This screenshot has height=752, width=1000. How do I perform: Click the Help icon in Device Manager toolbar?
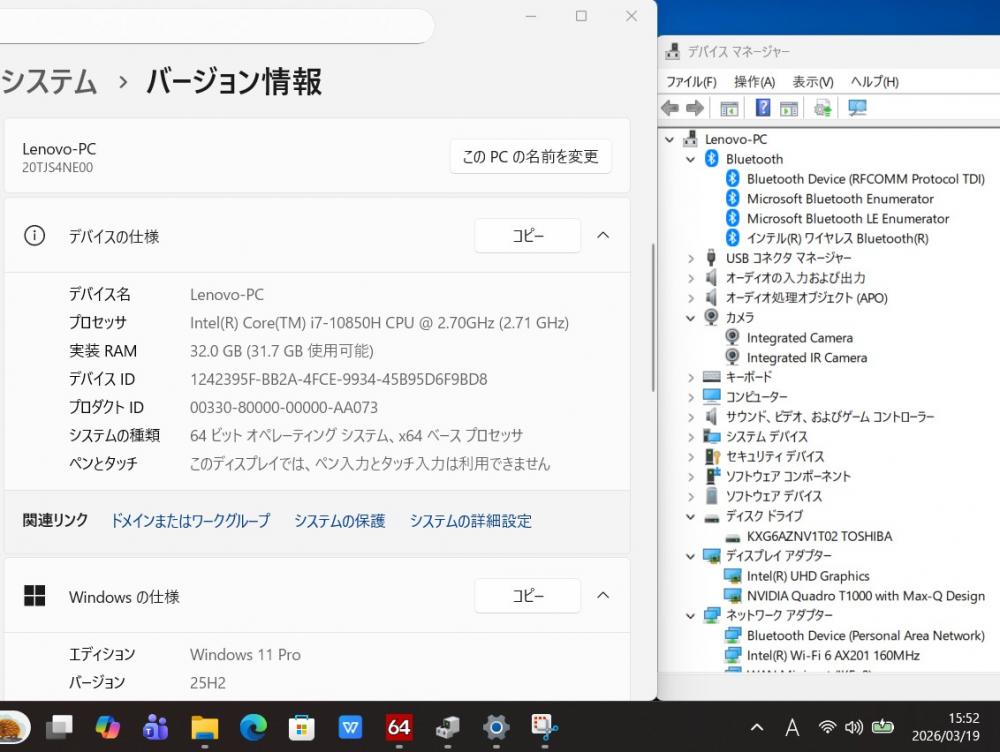point(763,108)
